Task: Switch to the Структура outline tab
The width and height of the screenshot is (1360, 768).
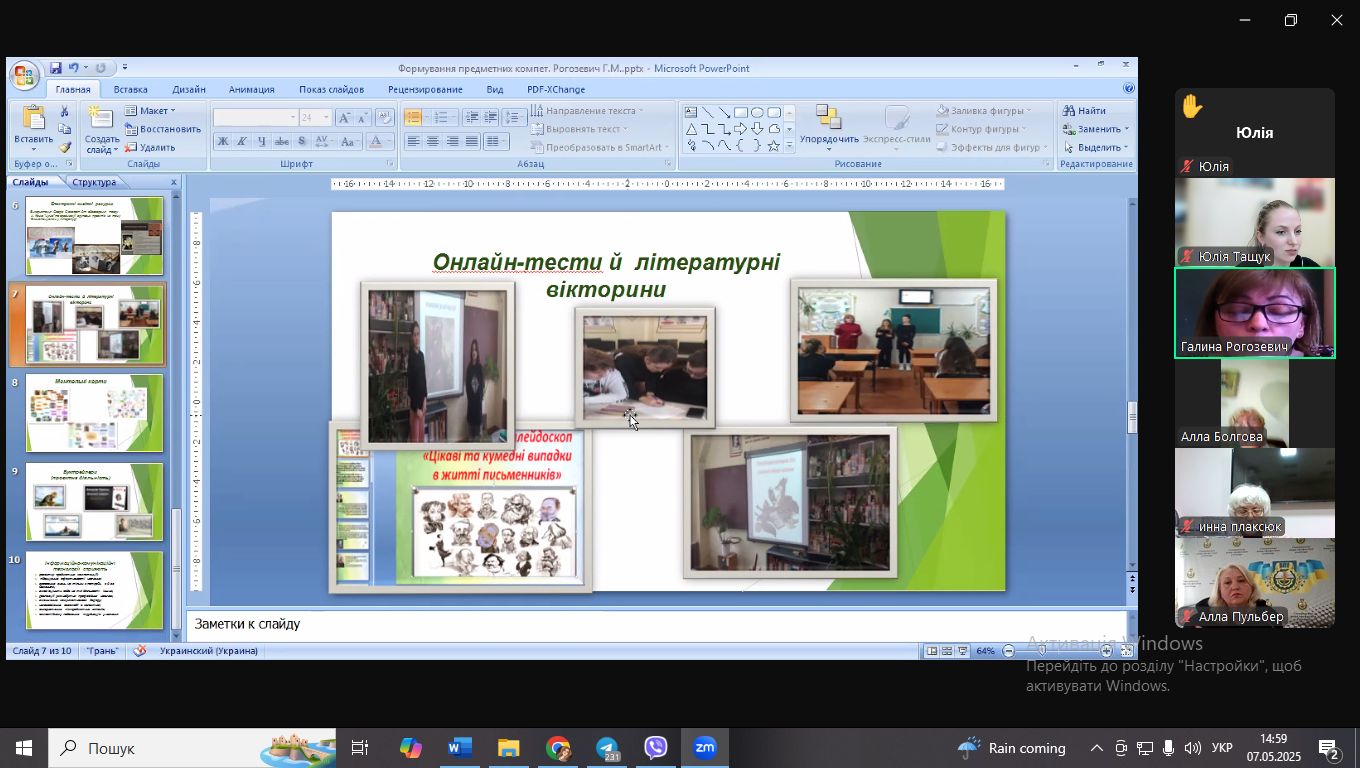Action: pos(94,182)
